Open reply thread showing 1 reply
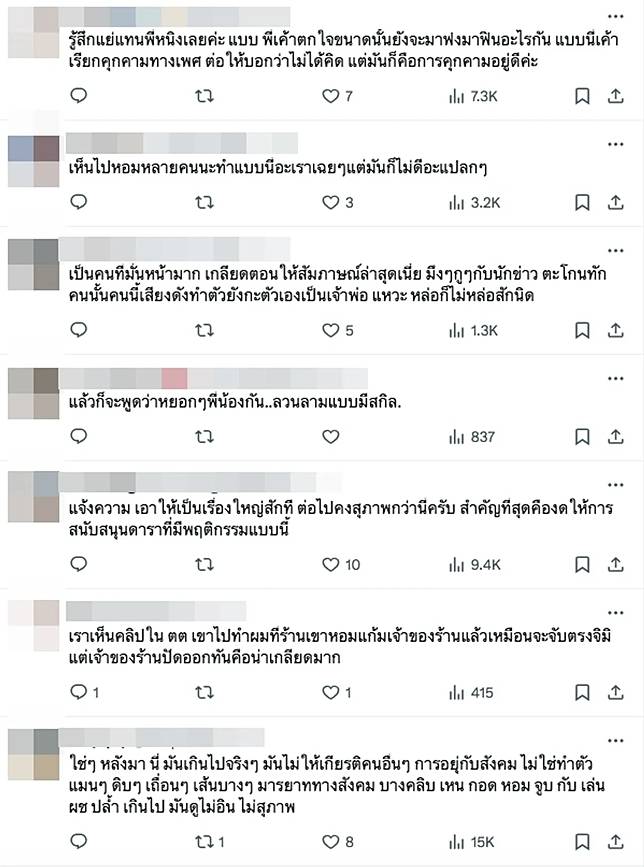 tap(85, 692)
